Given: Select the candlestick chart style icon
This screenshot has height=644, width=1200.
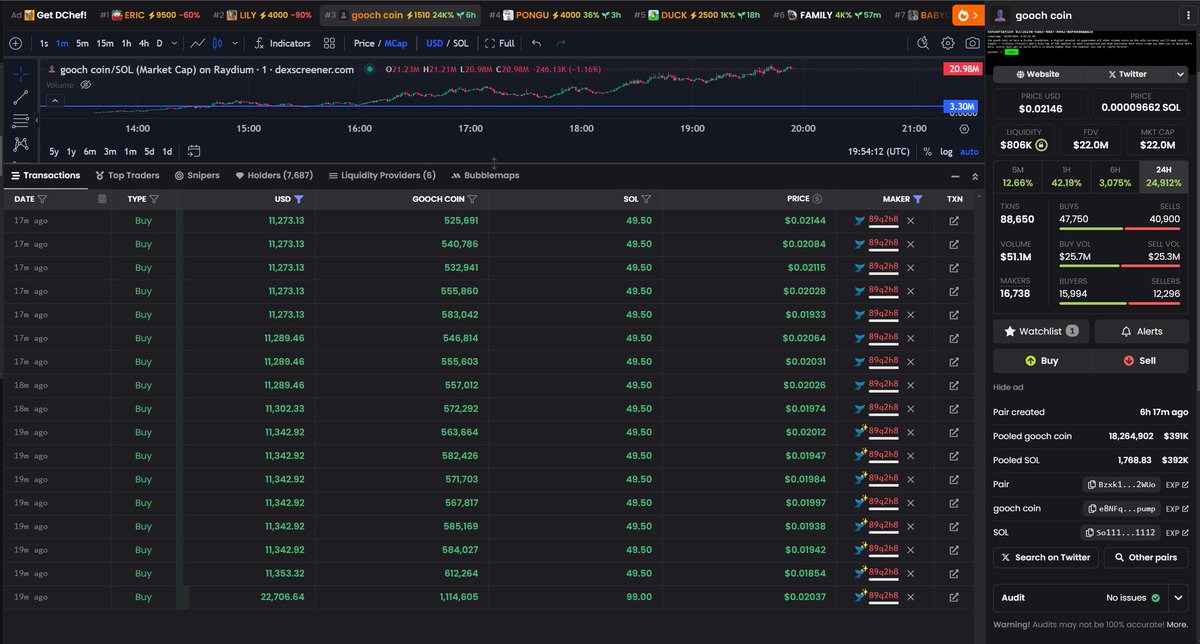Looking at the screenshot, I should [x=219, y=43].
